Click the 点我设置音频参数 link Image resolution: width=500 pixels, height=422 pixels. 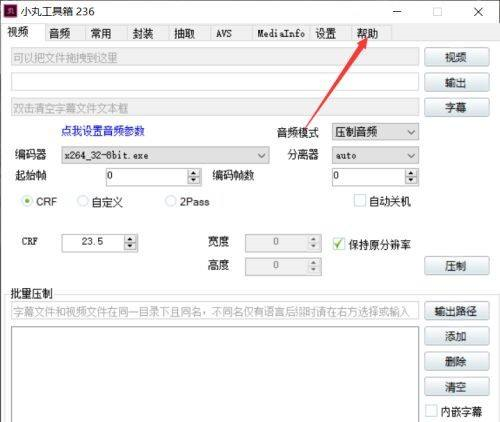pyautogui.click(x=103, y=131)
